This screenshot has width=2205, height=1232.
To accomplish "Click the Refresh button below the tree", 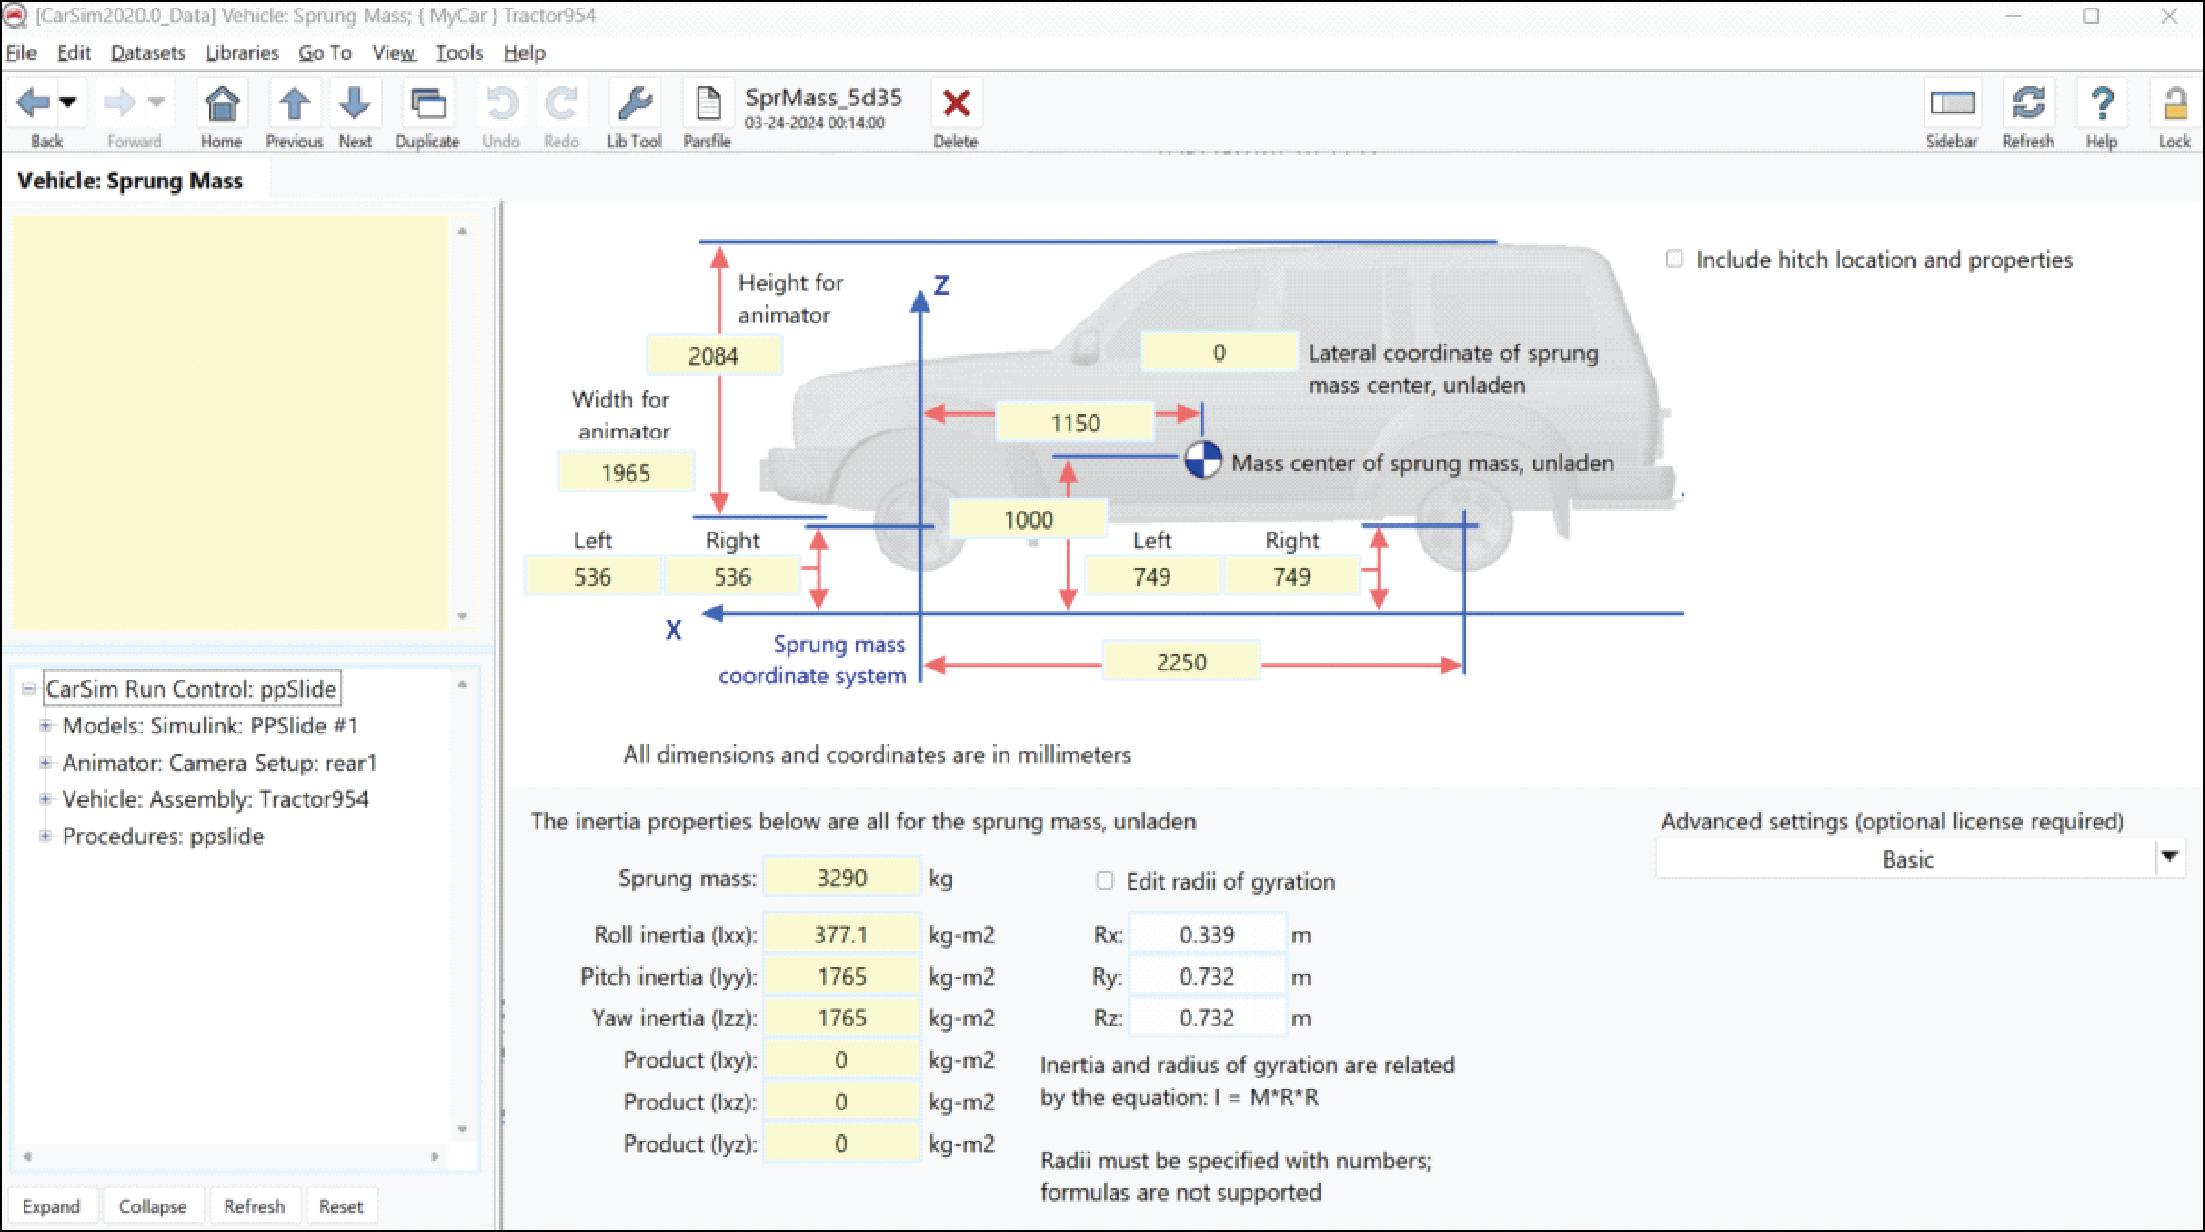I will pos(254,1206).
